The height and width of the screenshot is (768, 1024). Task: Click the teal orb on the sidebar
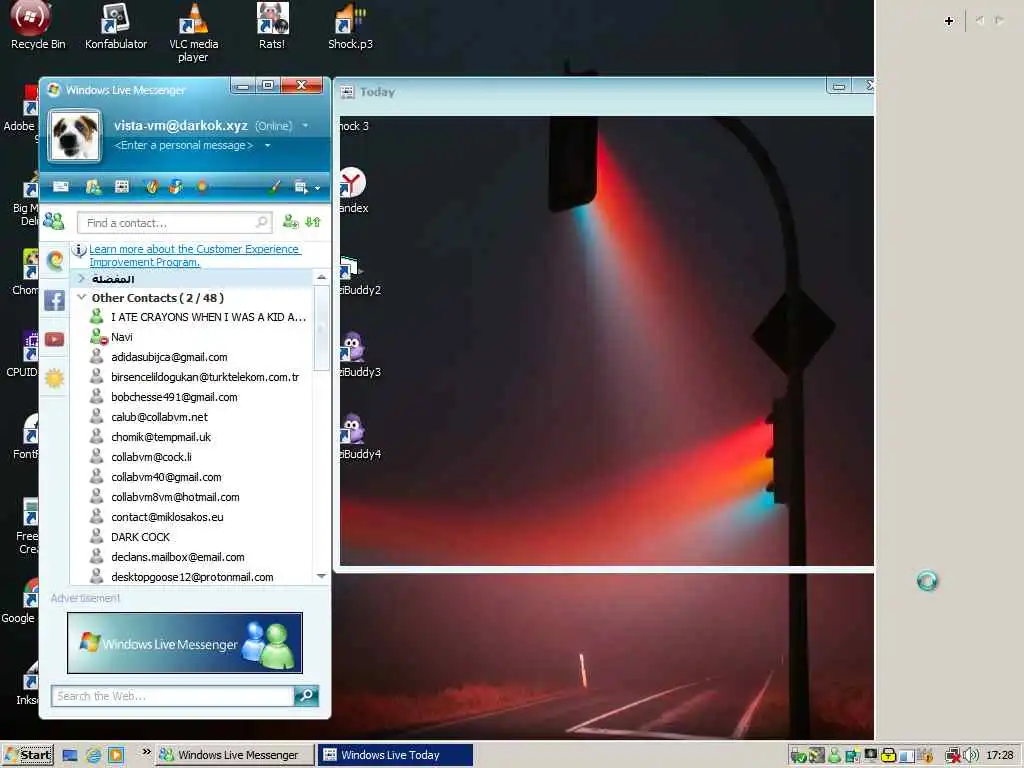click(x=927, y=581)
